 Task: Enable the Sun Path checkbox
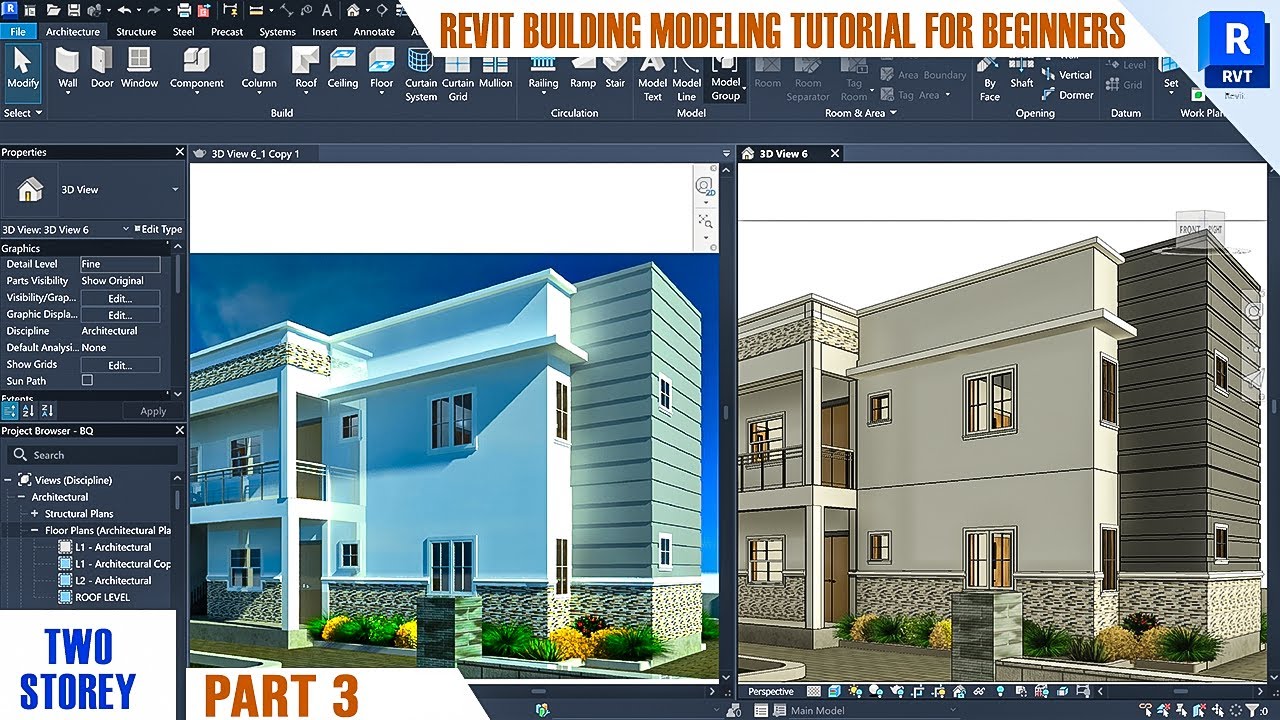click(x=87, y=381)
